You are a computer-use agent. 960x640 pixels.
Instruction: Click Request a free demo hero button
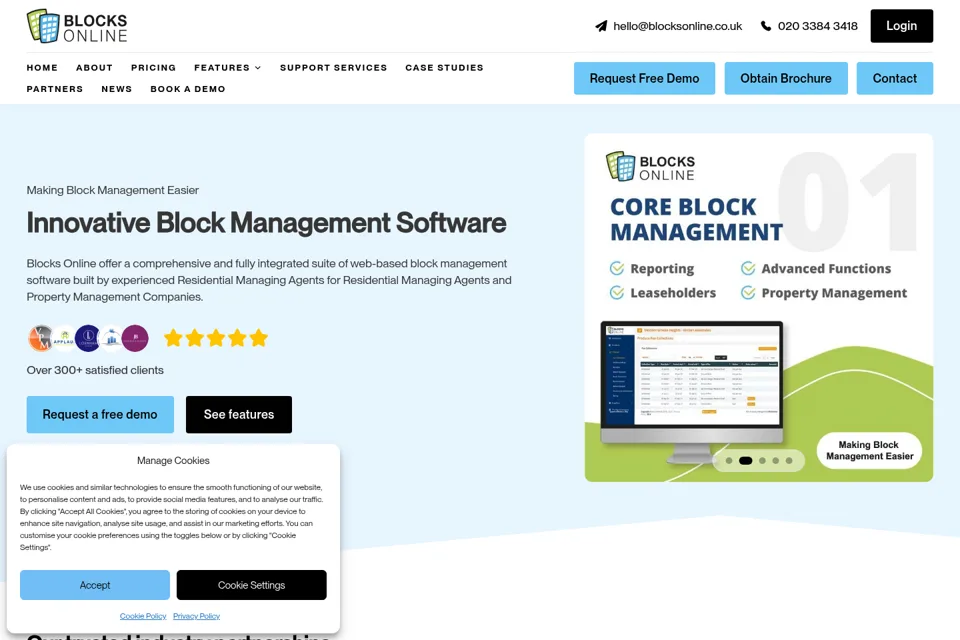[x=100, y=415]
